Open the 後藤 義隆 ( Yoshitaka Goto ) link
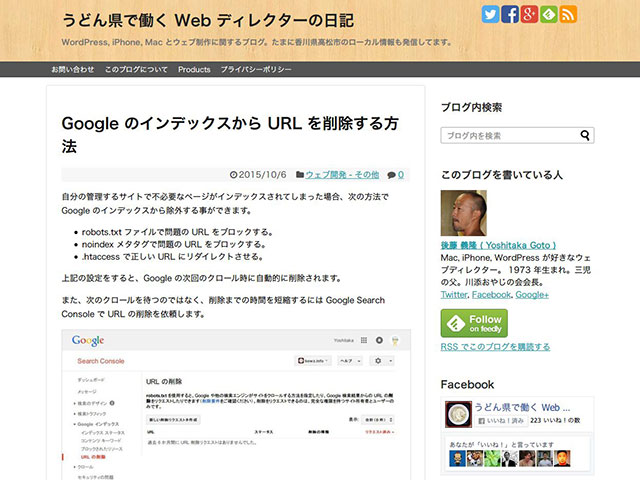Viewport: 640px width, 480px height. [x=498, y=245]
